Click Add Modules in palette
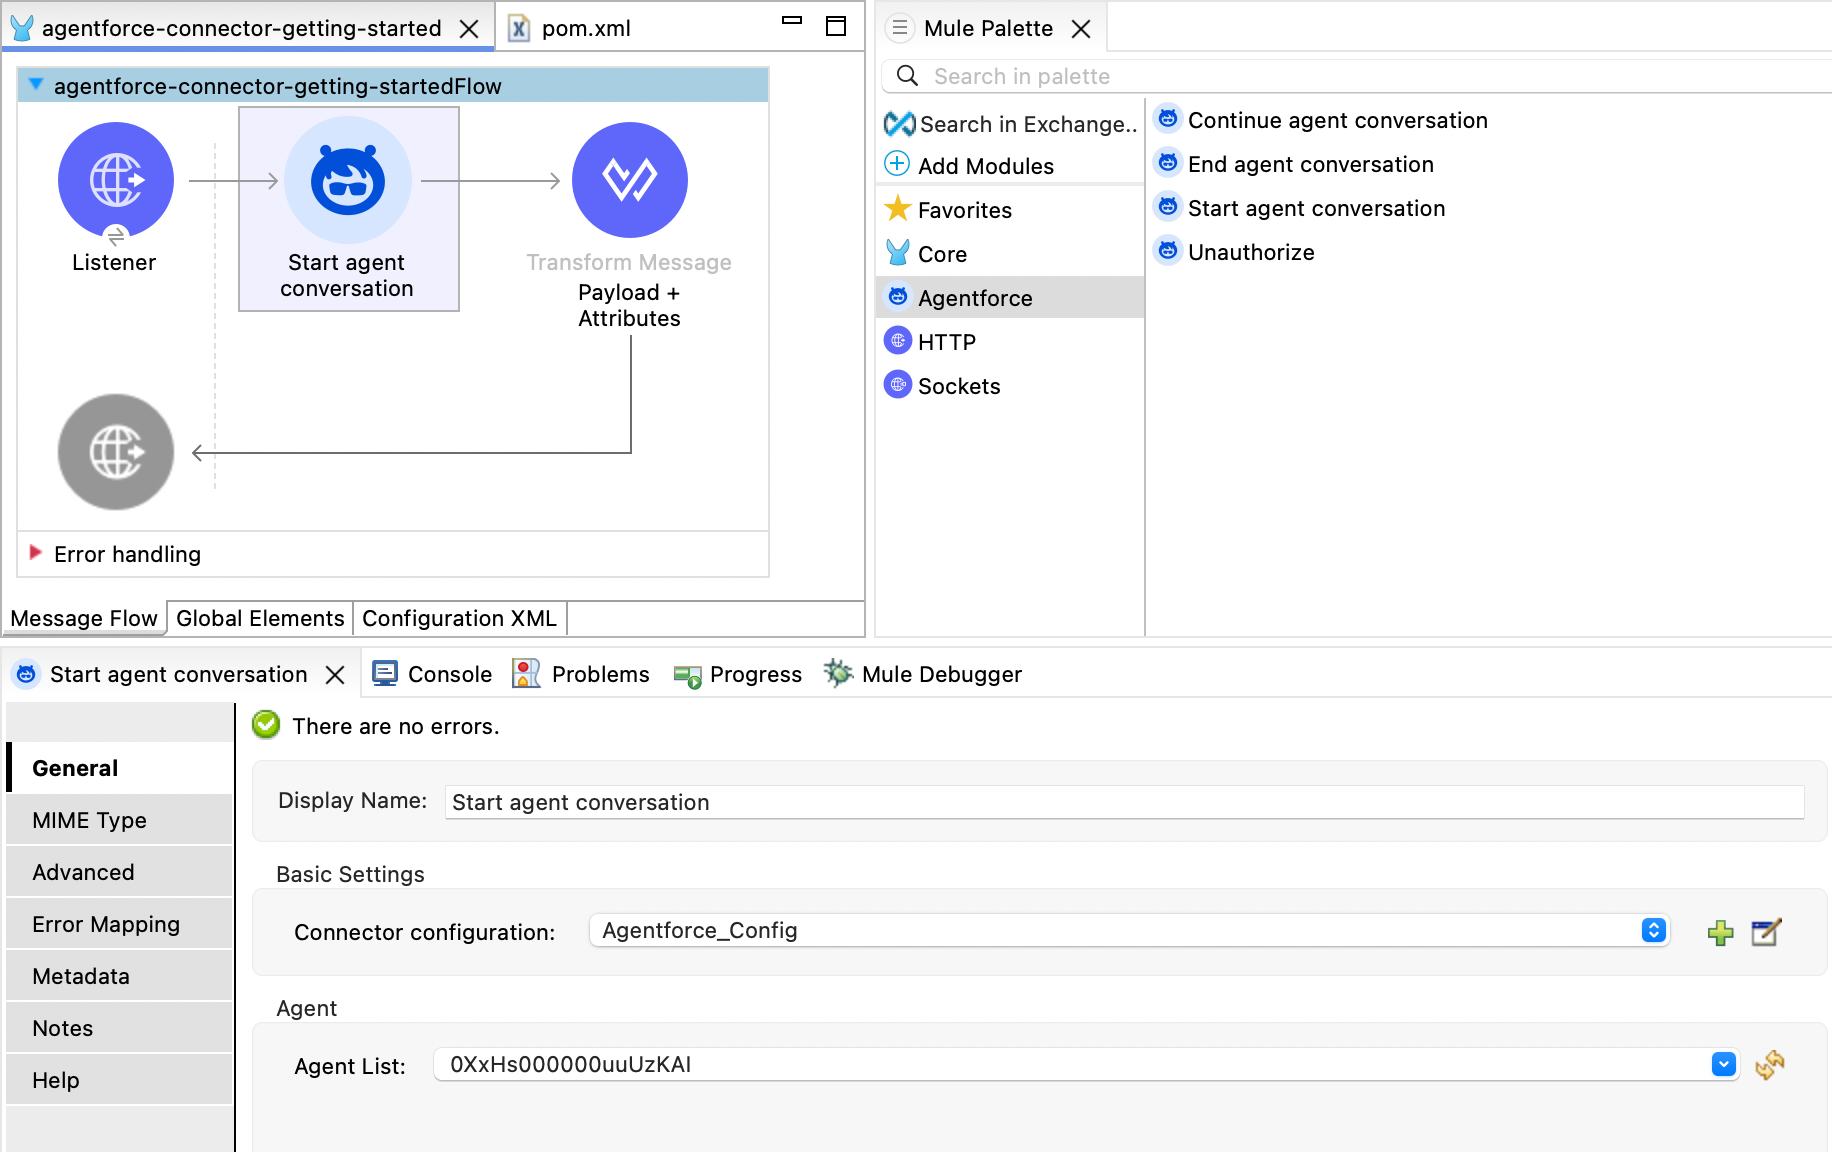 click(x=969, y=166)
